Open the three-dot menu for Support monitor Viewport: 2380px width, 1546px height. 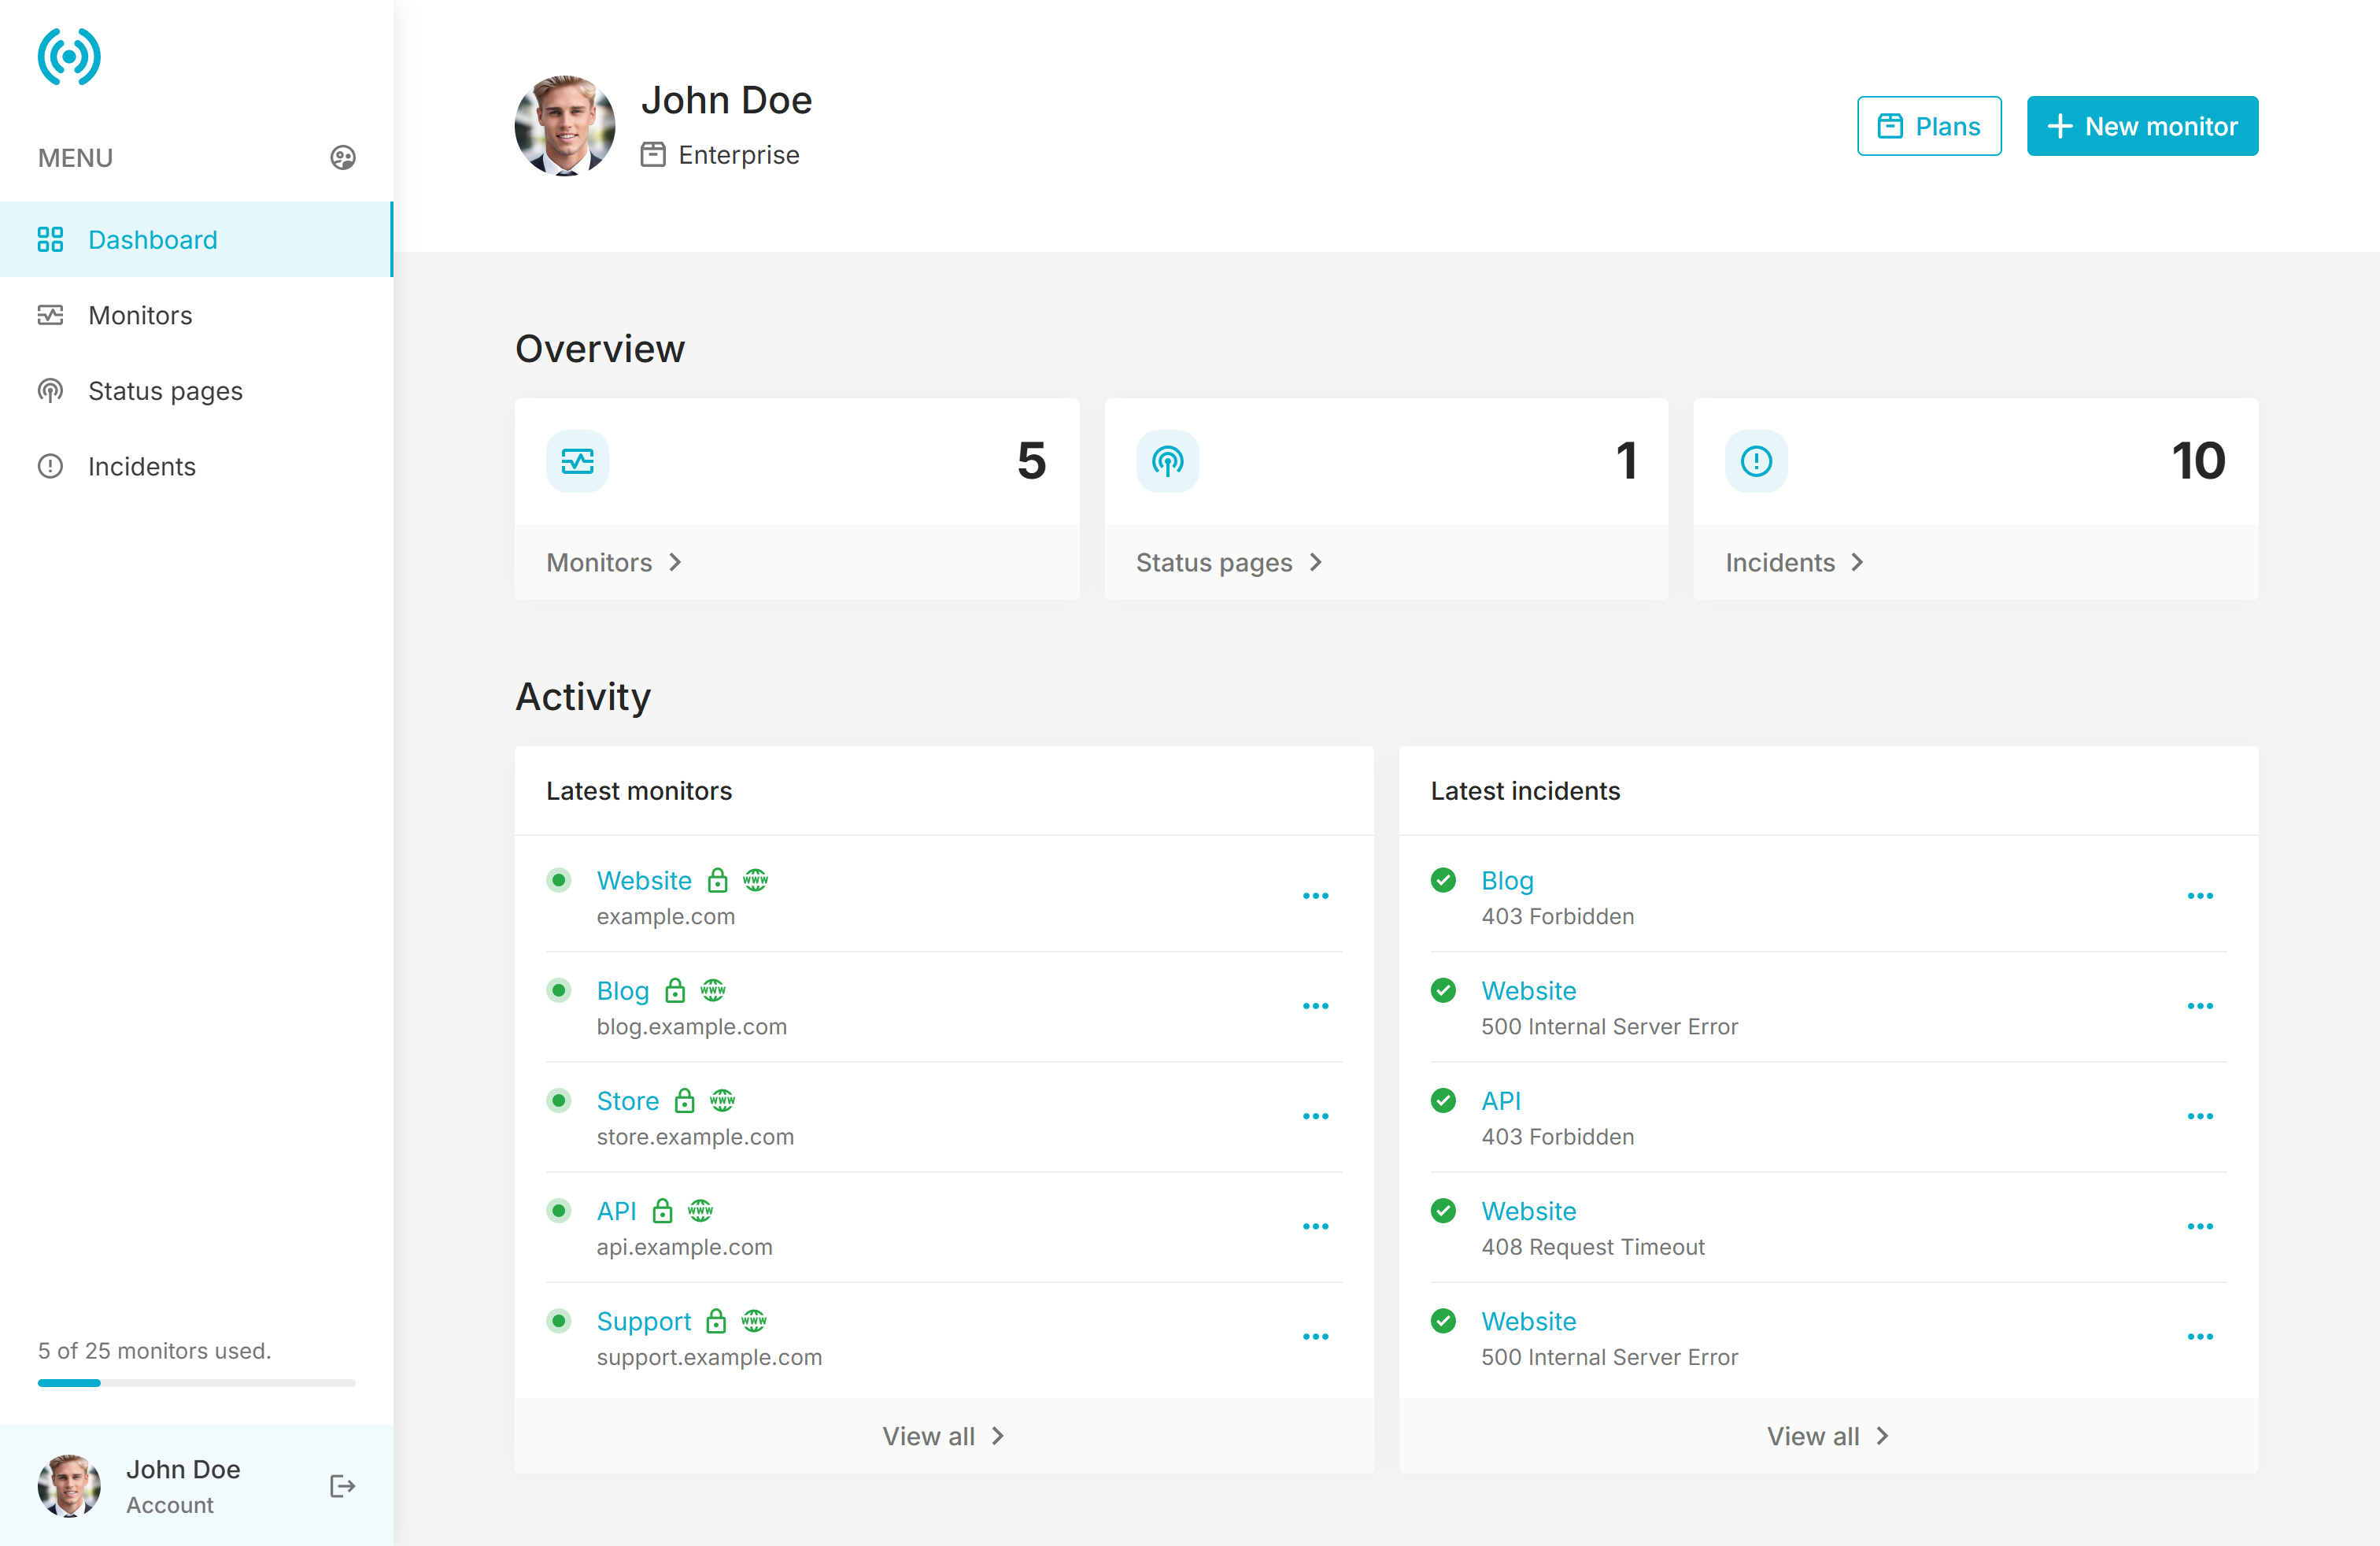[1315, 1336]
